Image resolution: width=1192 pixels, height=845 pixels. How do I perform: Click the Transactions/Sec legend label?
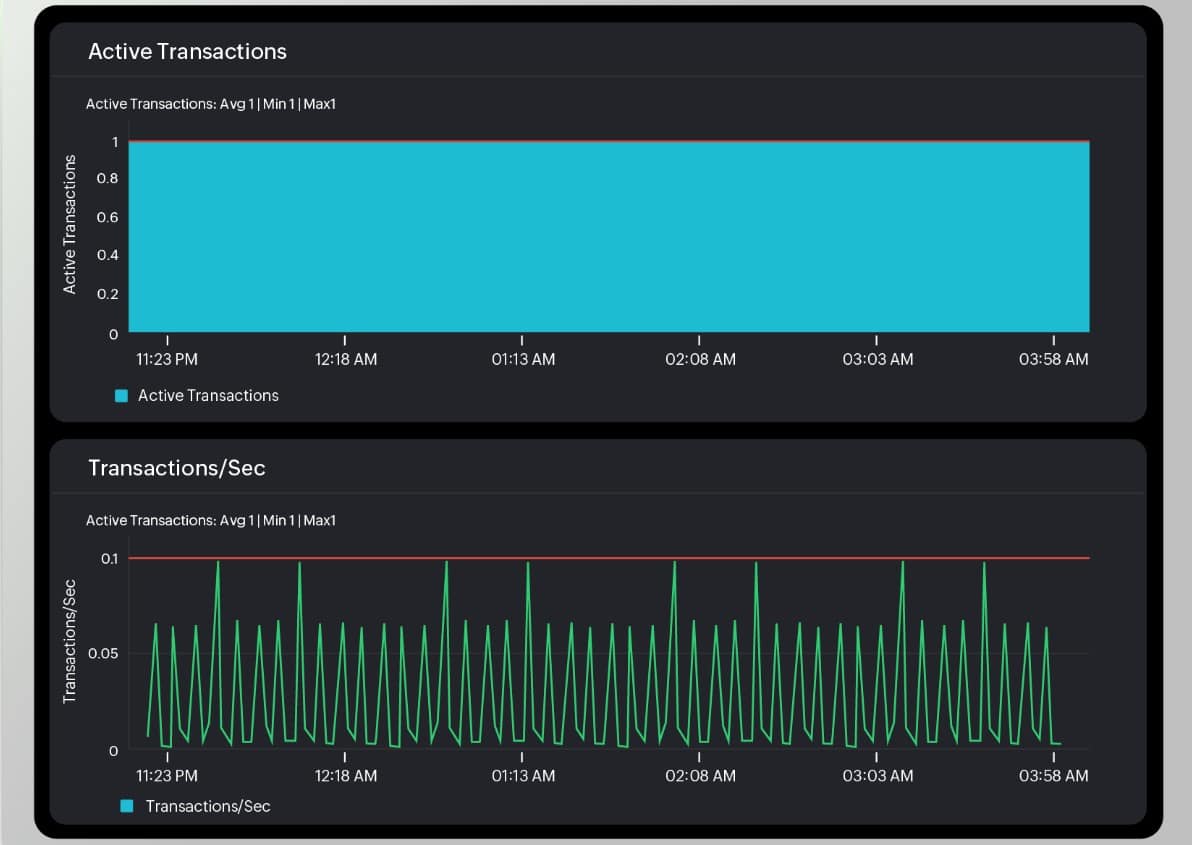click(208, 806)
